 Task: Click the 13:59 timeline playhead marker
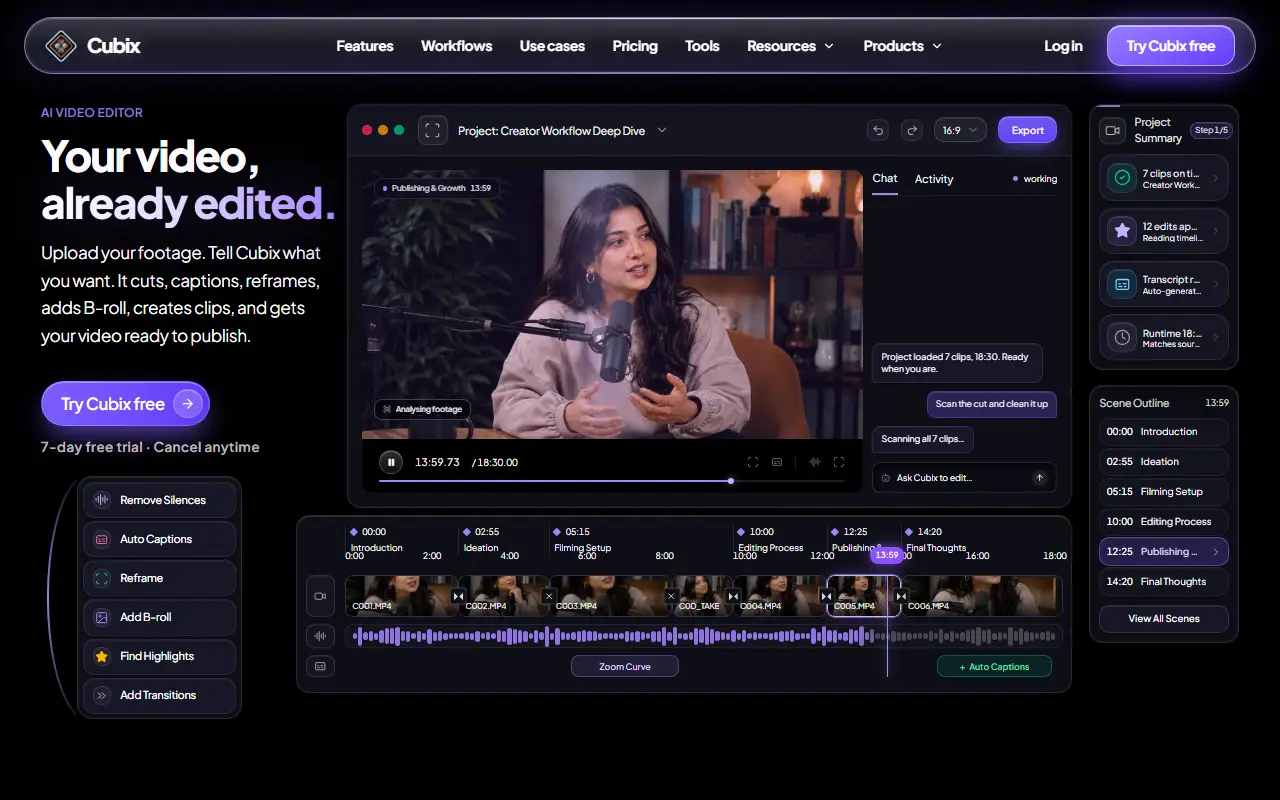(x=887, y=555)
